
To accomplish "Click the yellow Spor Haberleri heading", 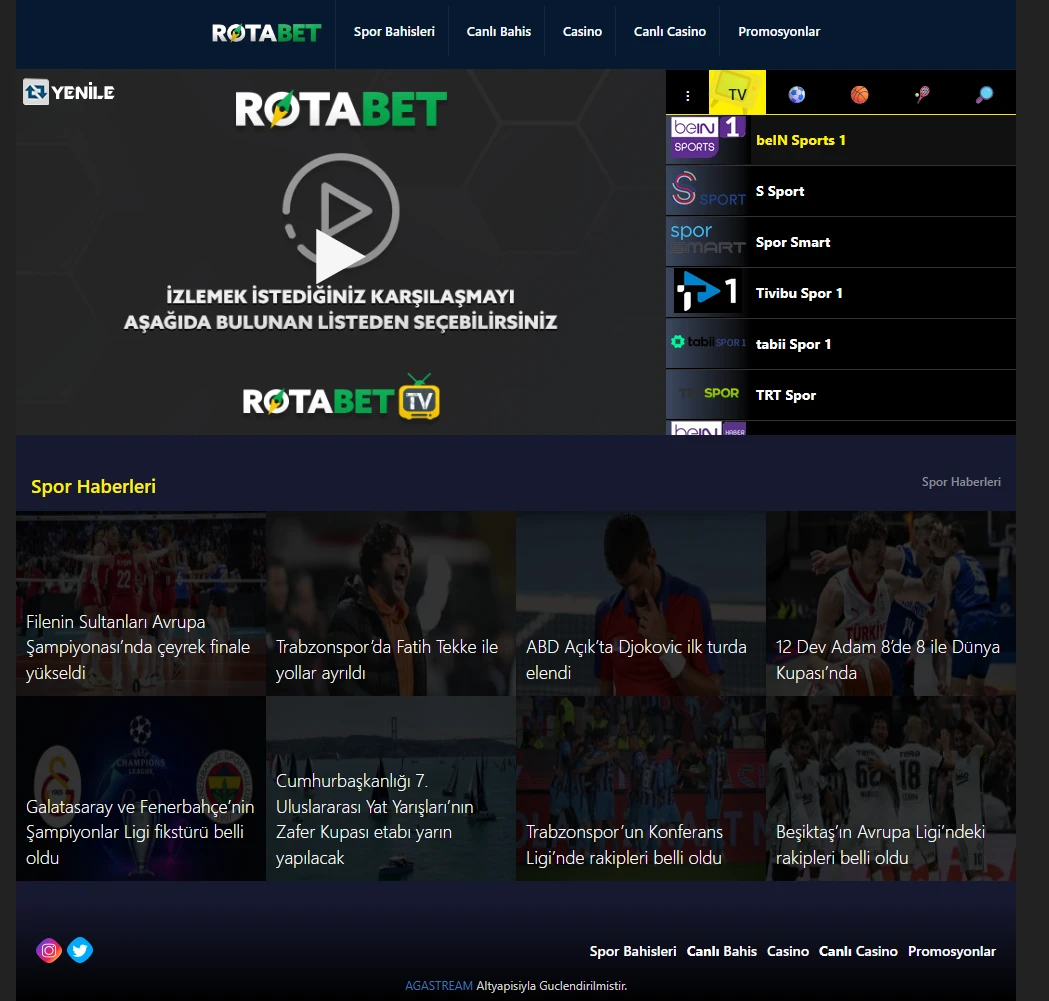I will tap(93, 486).
